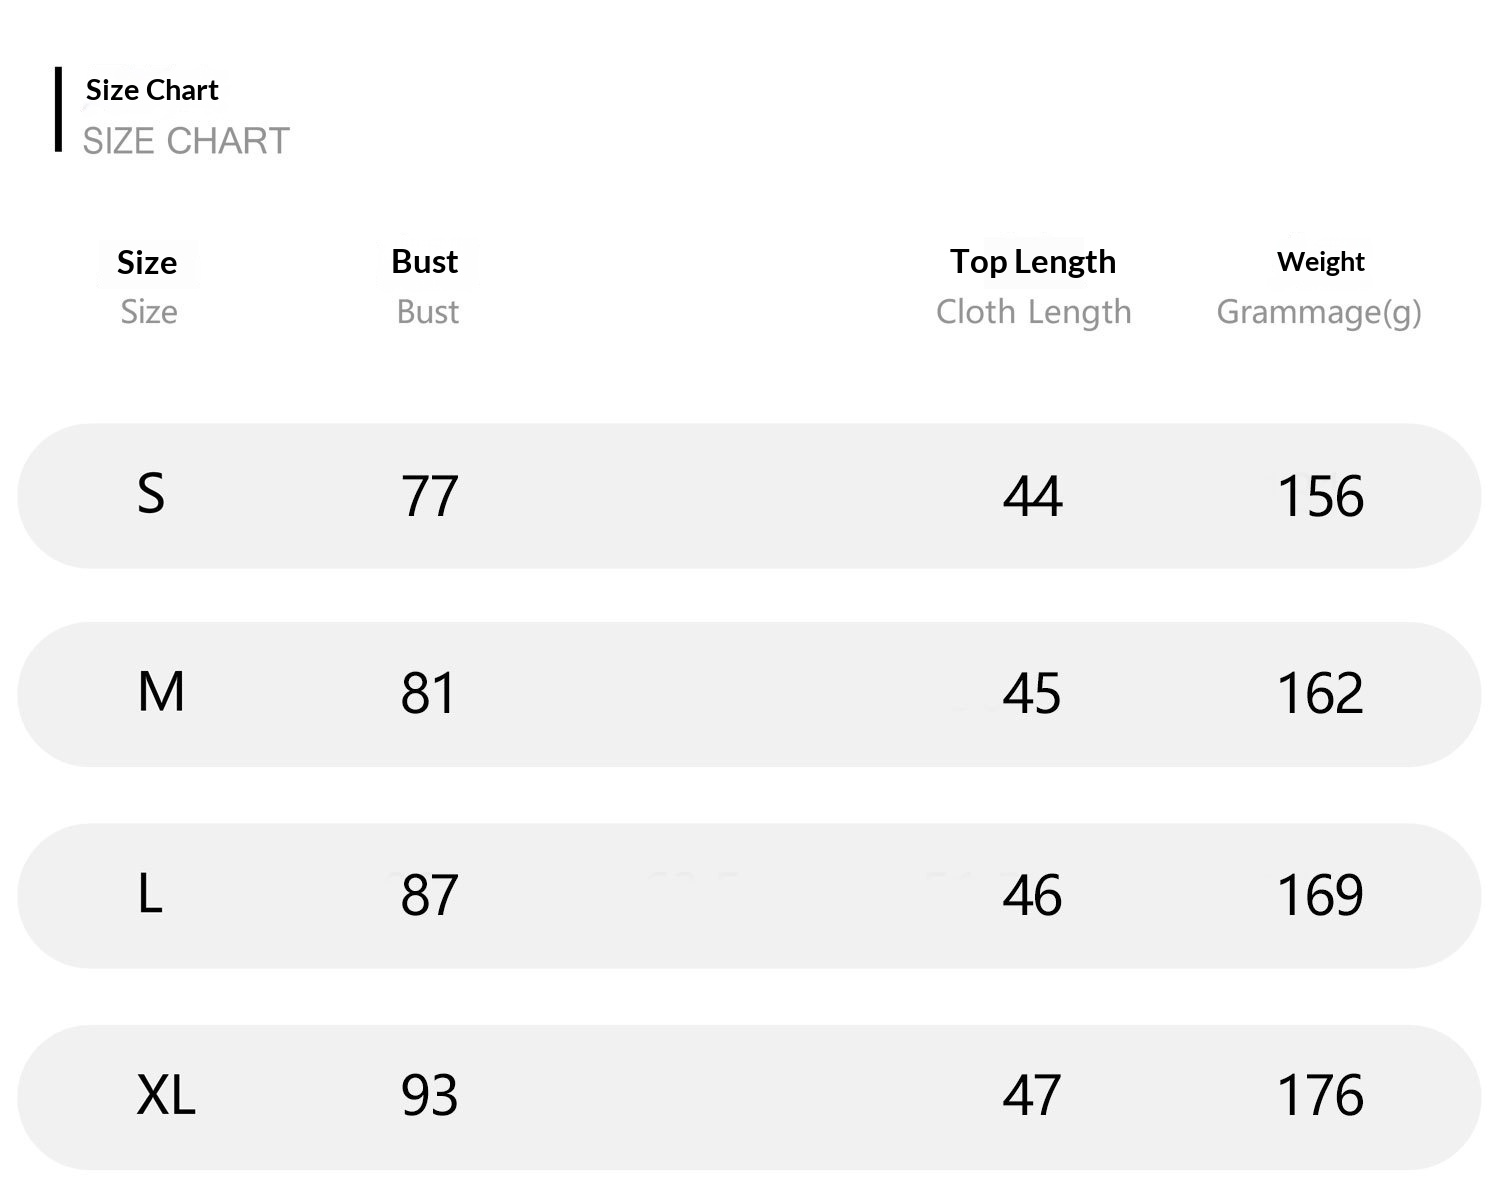Image resolution: width=1500 pixels, height=1197 pixels.
Task: Select the "Weight" column header
Action: (x=1320, y=262)
